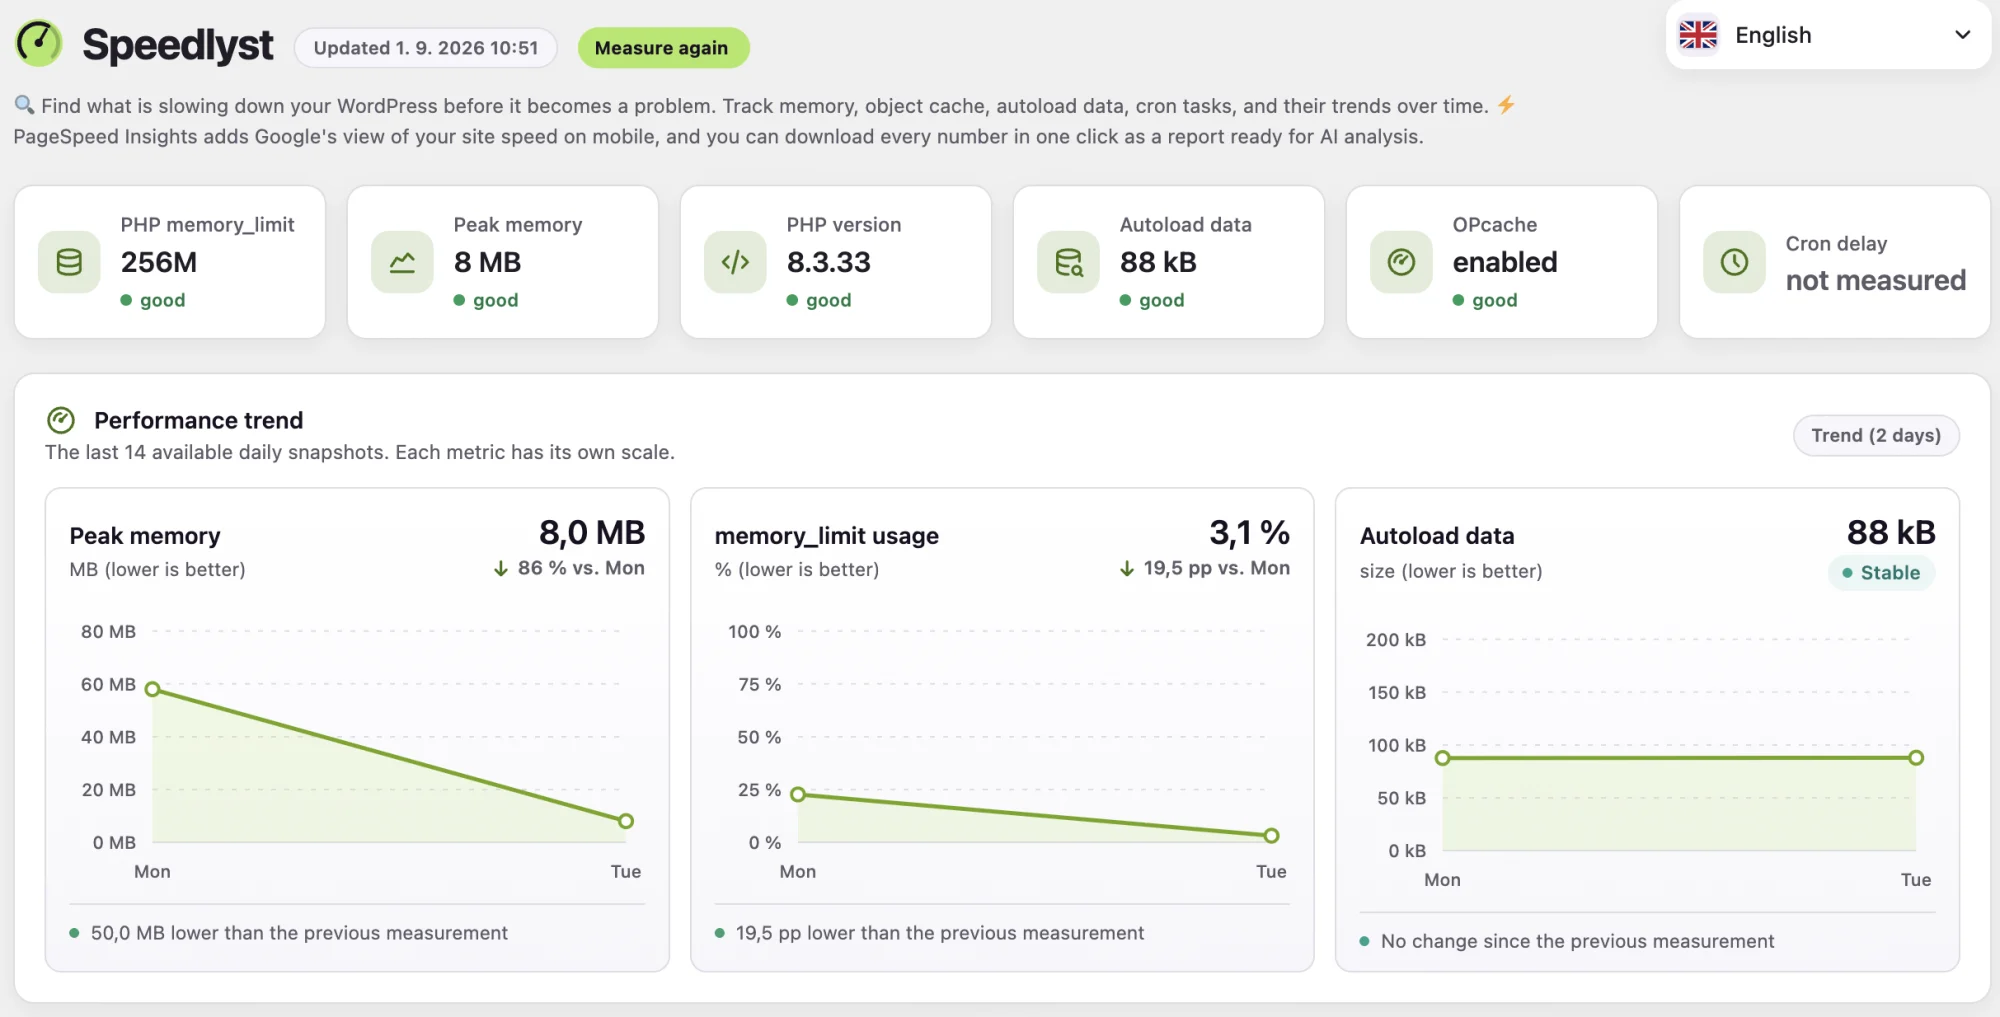Click the lightning bolt emoji
The width and height of the screenshot is (2000, 1017).
click(1506, 105)
